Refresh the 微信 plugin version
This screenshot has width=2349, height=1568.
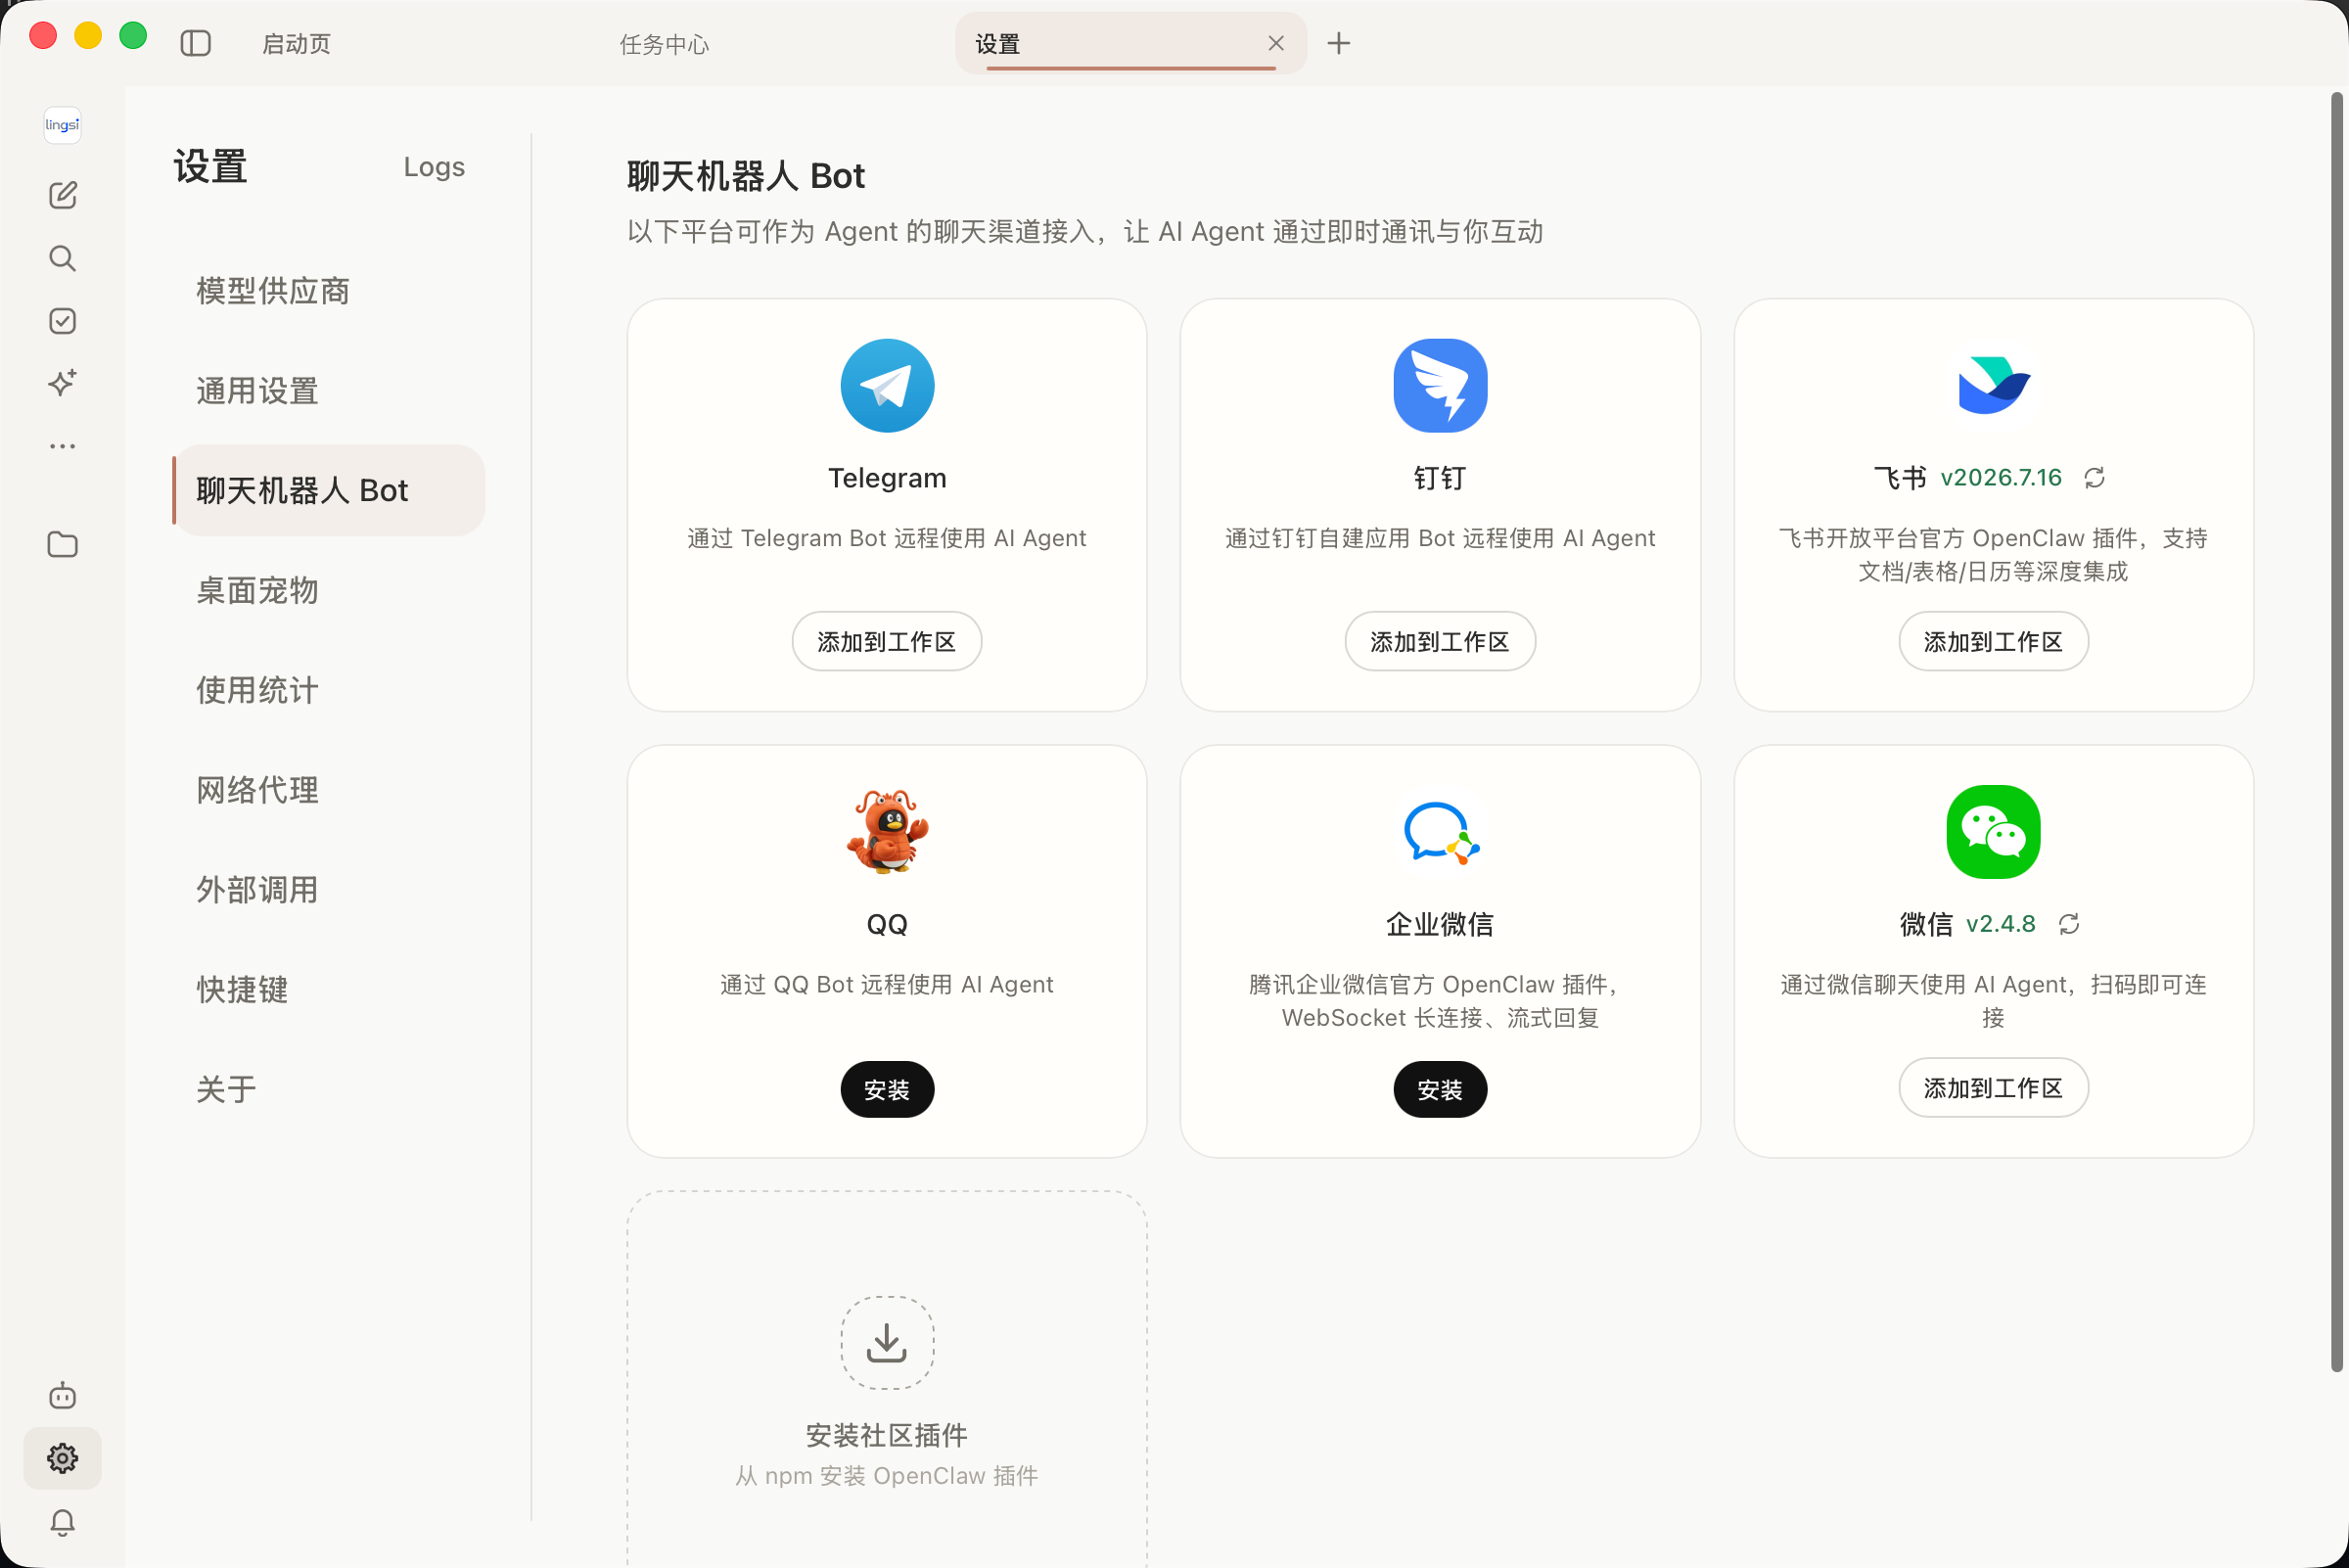(x=2069, y=924)
